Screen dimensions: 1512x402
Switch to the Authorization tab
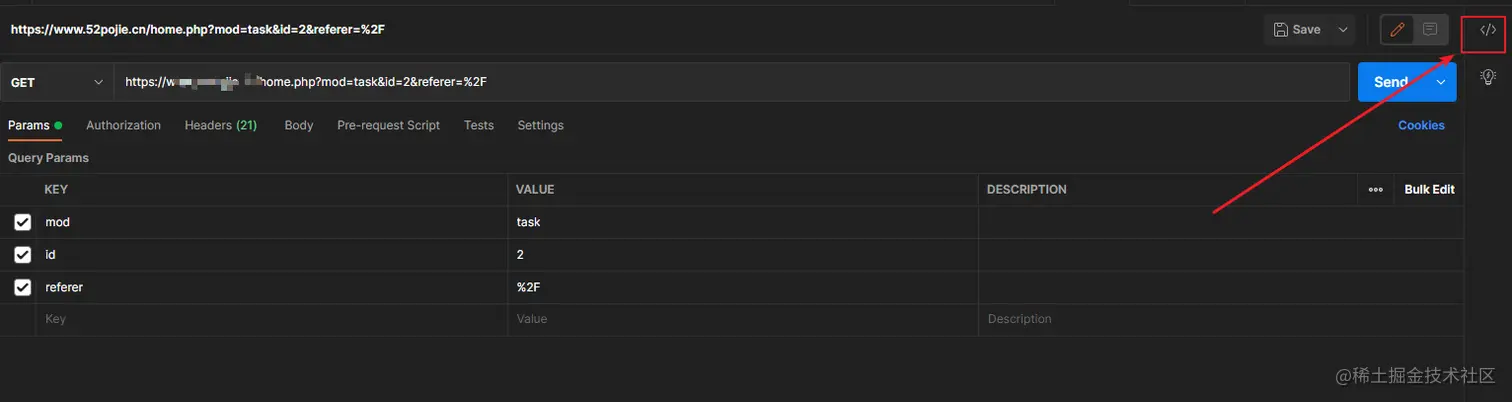pos(123,125)
